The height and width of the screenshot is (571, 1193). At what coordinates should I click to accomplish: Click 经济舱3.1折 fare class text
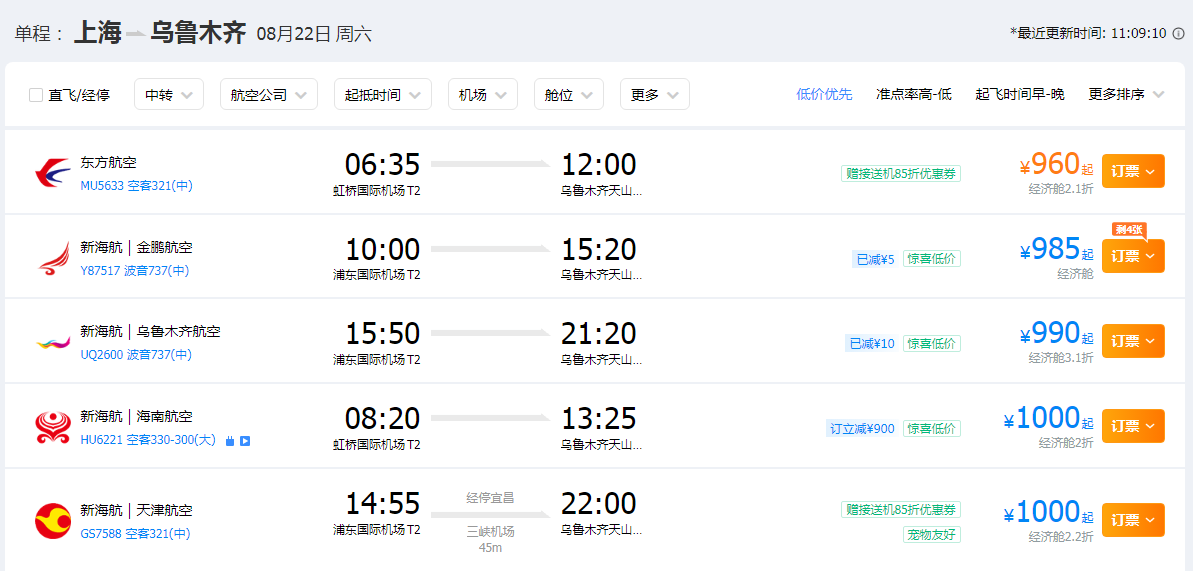point(1061,358)
